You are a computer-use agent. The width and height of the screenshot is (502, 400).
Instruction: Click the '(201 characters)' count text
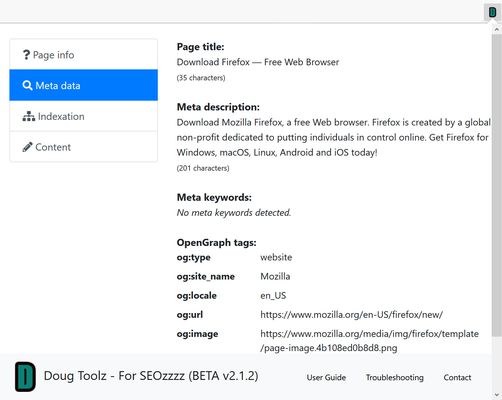[203, 168]
